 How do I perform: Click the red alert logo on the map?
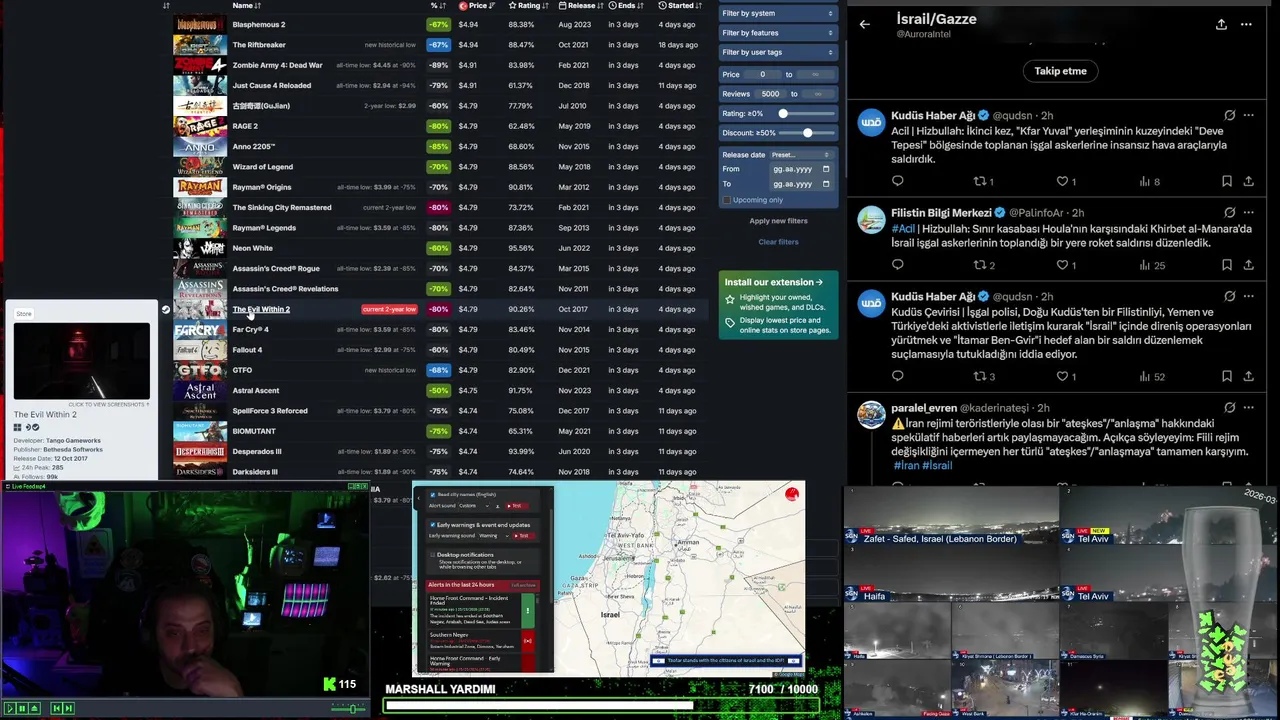point(792,494)
